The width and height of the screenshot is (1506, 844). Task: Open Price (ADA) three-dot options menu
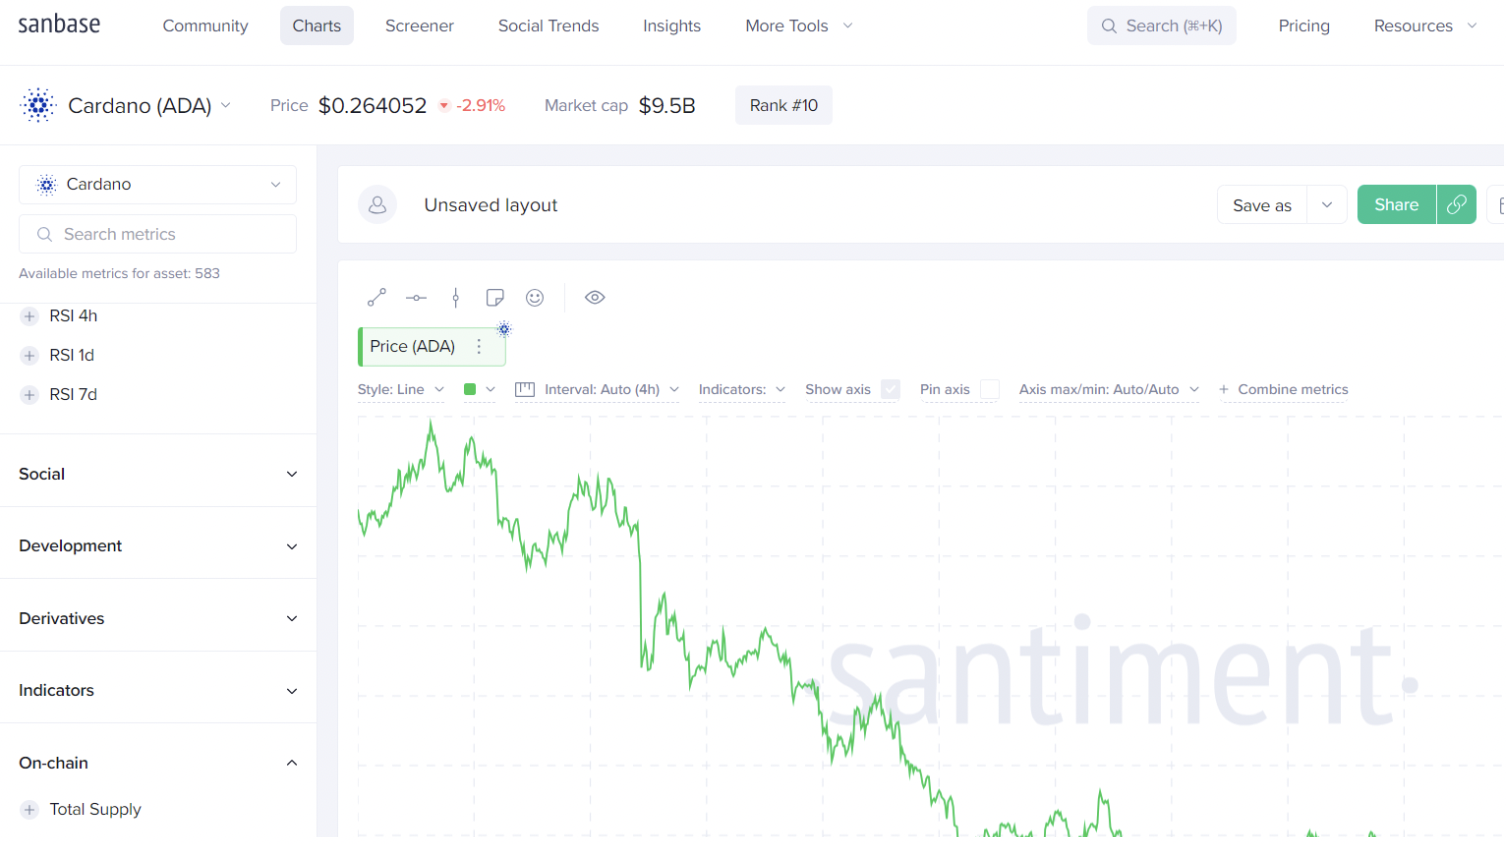479,347
